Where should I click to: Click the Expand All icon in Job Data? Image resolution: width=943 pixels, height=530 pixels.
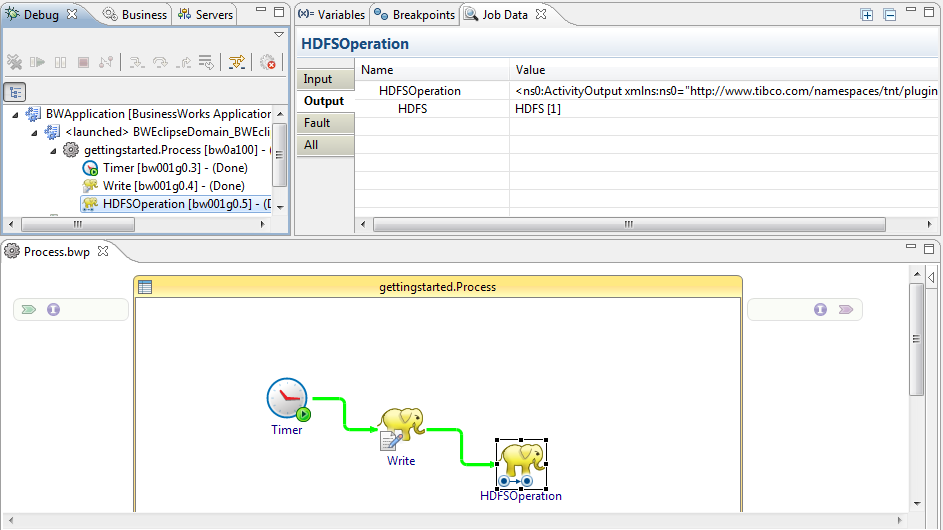click(867, 15)
